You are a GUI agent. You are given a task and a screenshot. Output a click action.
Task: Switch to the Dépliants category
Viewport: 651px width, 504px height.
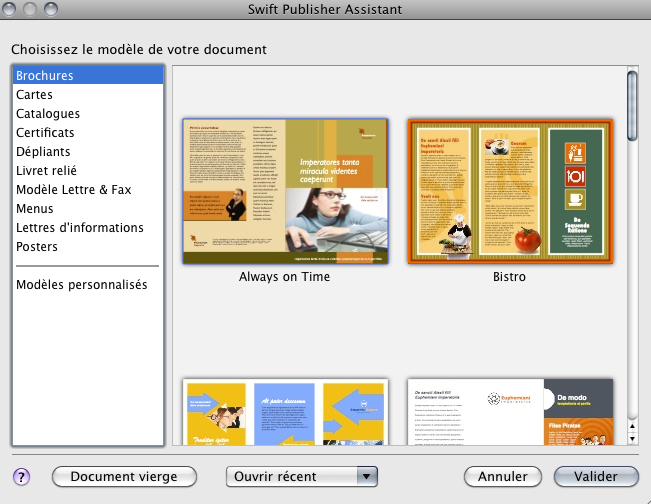click(43, 152)
